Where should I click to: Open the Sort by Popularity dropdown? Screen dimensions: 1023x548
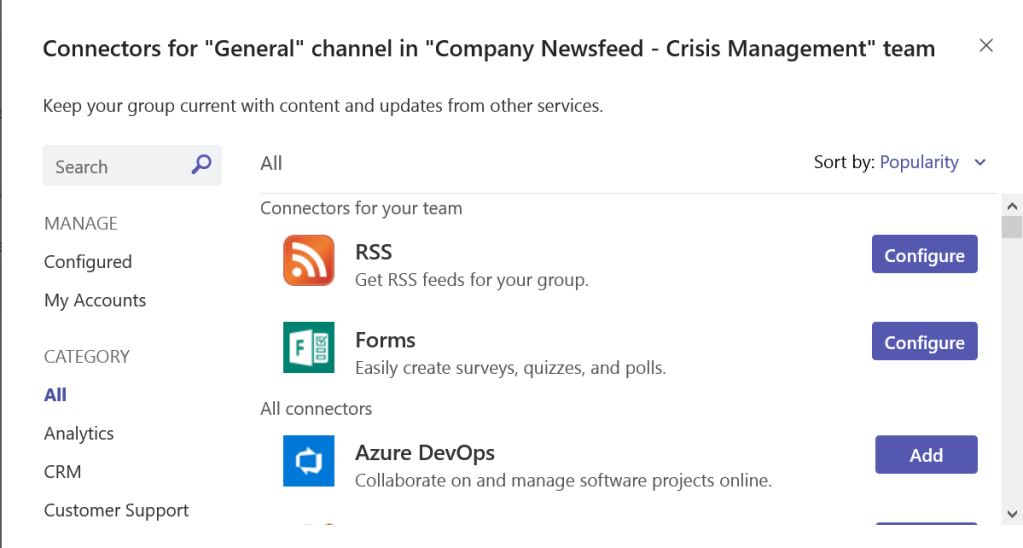[919, 162]
